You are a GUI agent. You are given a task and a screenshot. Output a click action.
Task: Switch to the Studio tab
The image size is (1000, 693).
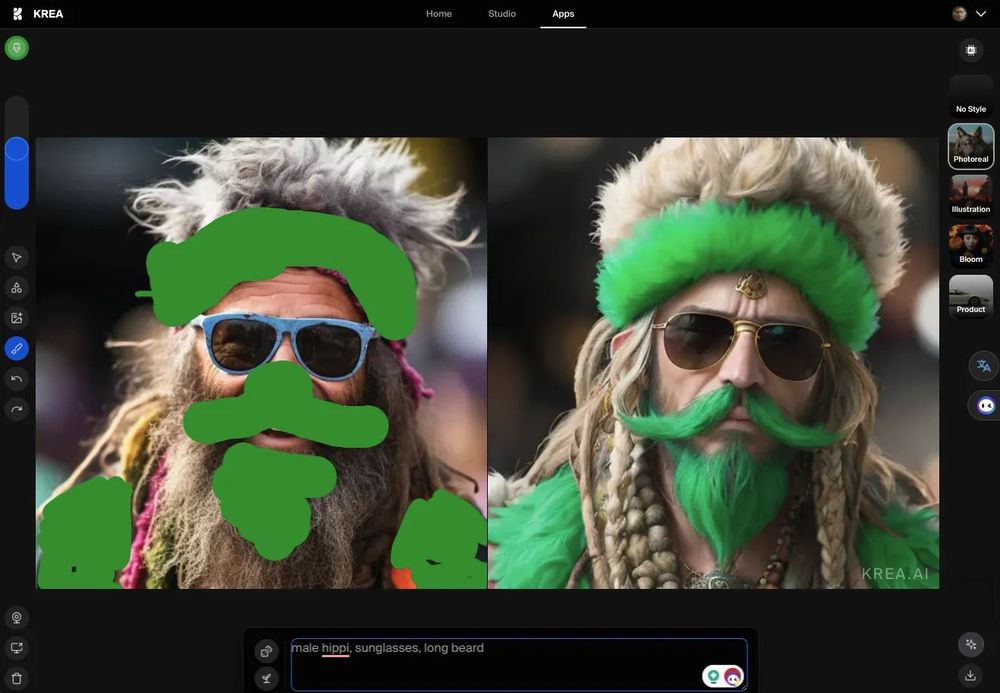pyautogui.click(x=502, y=11)
